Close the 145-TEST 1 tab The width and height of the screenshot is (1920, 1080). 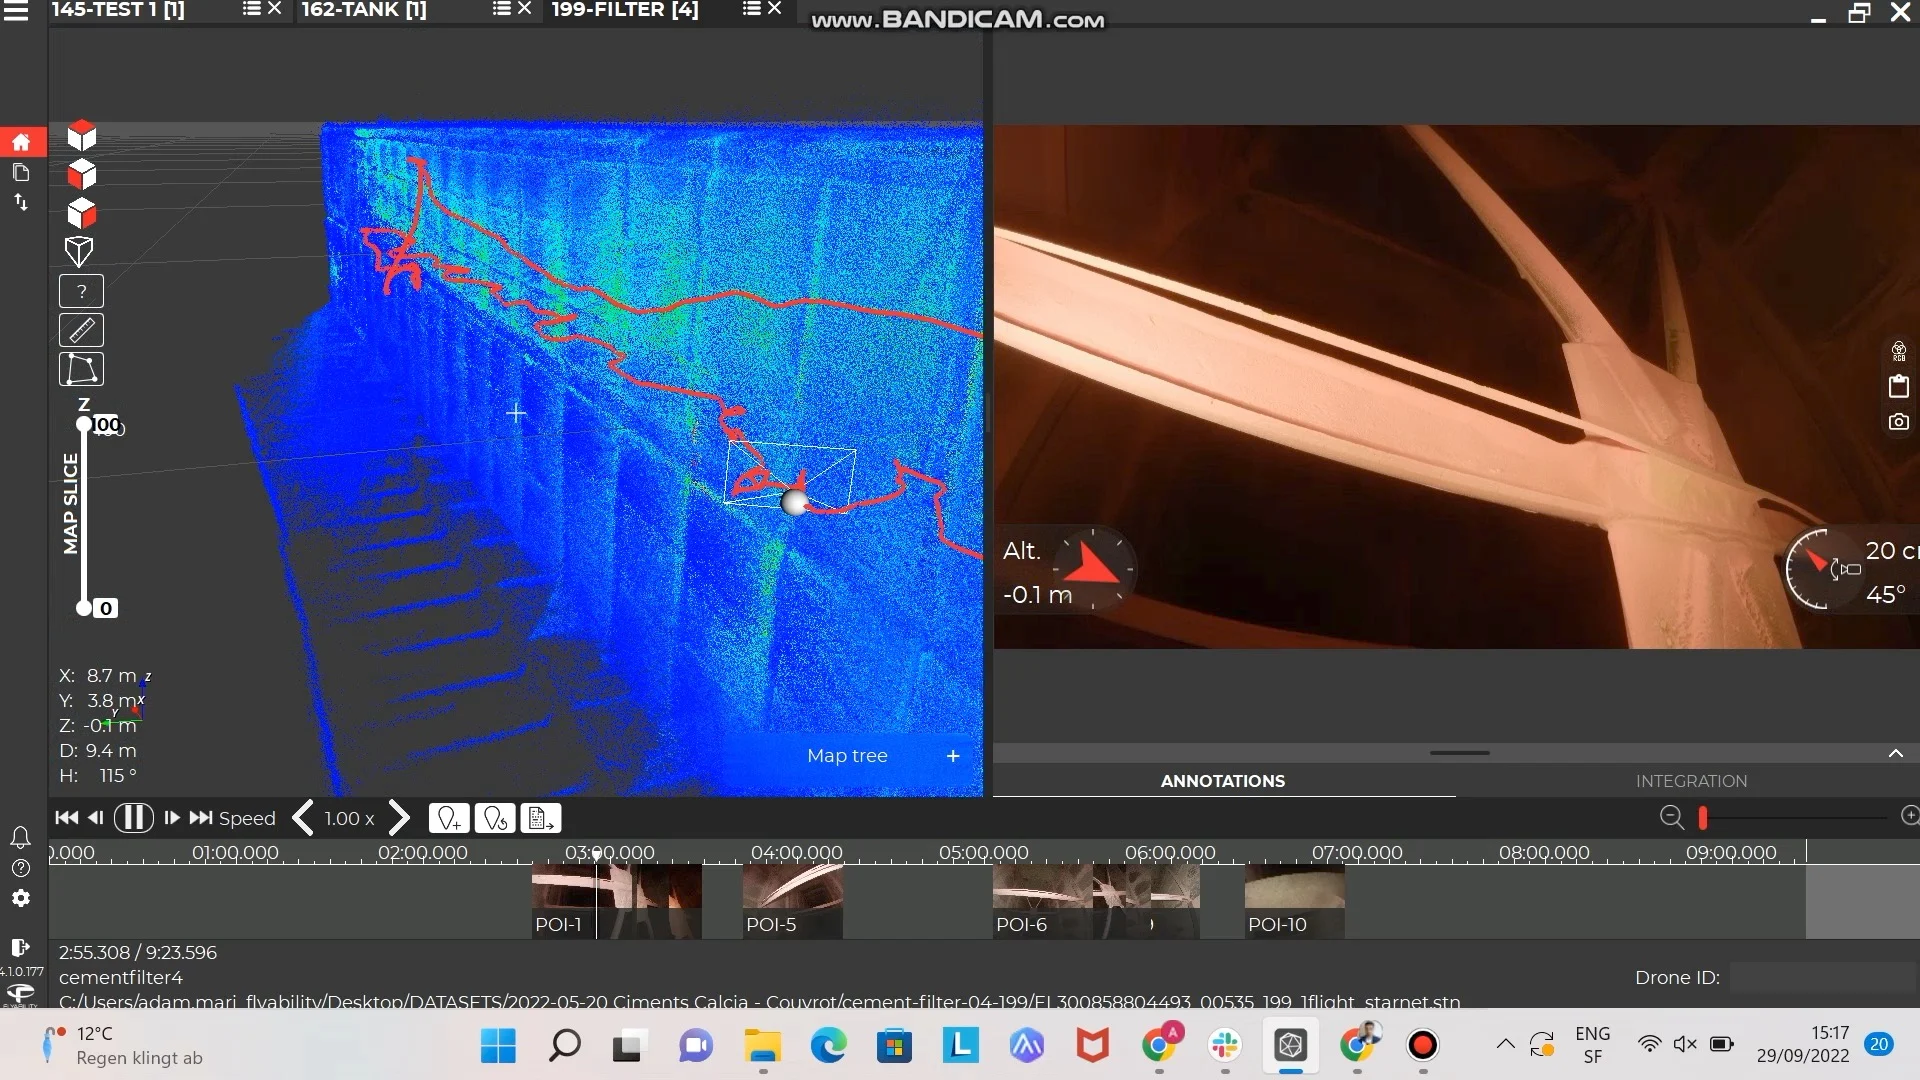[274, 9]
